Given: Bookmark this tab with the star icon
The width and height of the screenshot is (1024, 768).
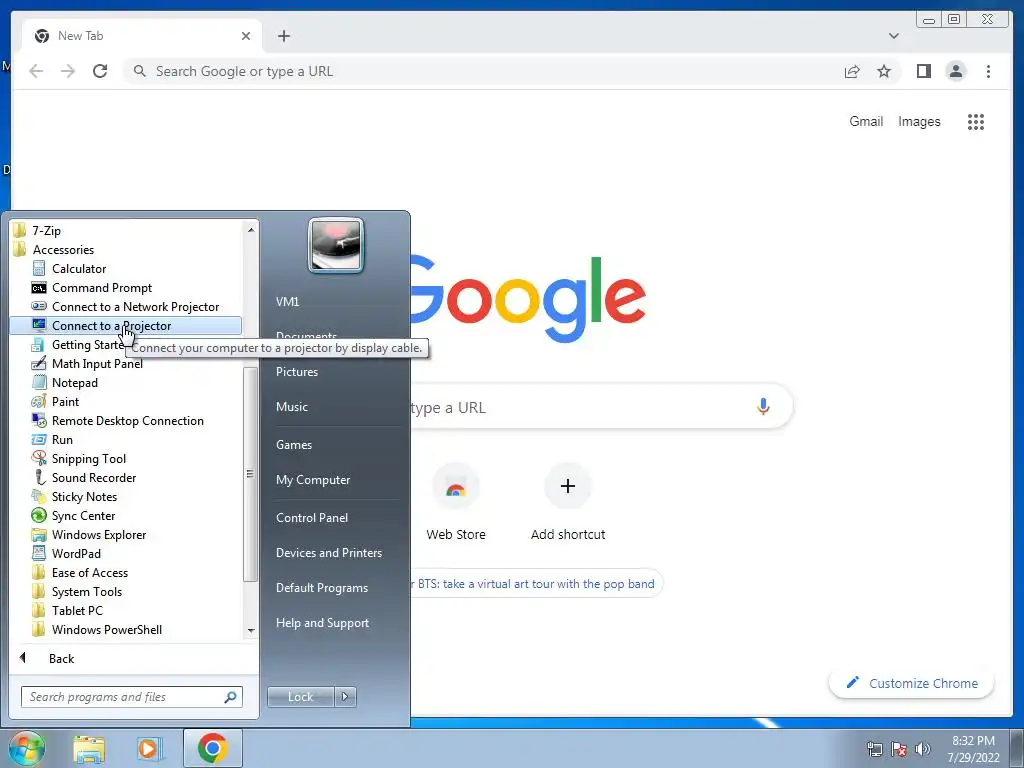Looking at the screenshot, I should 884,71.
